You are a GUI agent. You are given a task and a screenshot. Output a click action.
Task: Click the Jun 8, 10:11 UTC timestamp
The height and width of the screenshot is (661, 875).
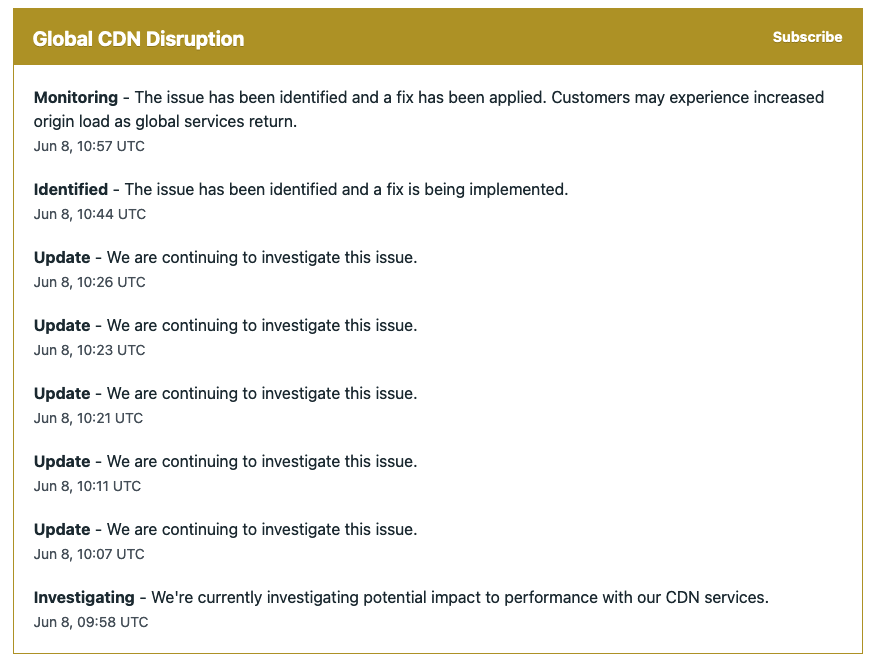click(88, 486)
